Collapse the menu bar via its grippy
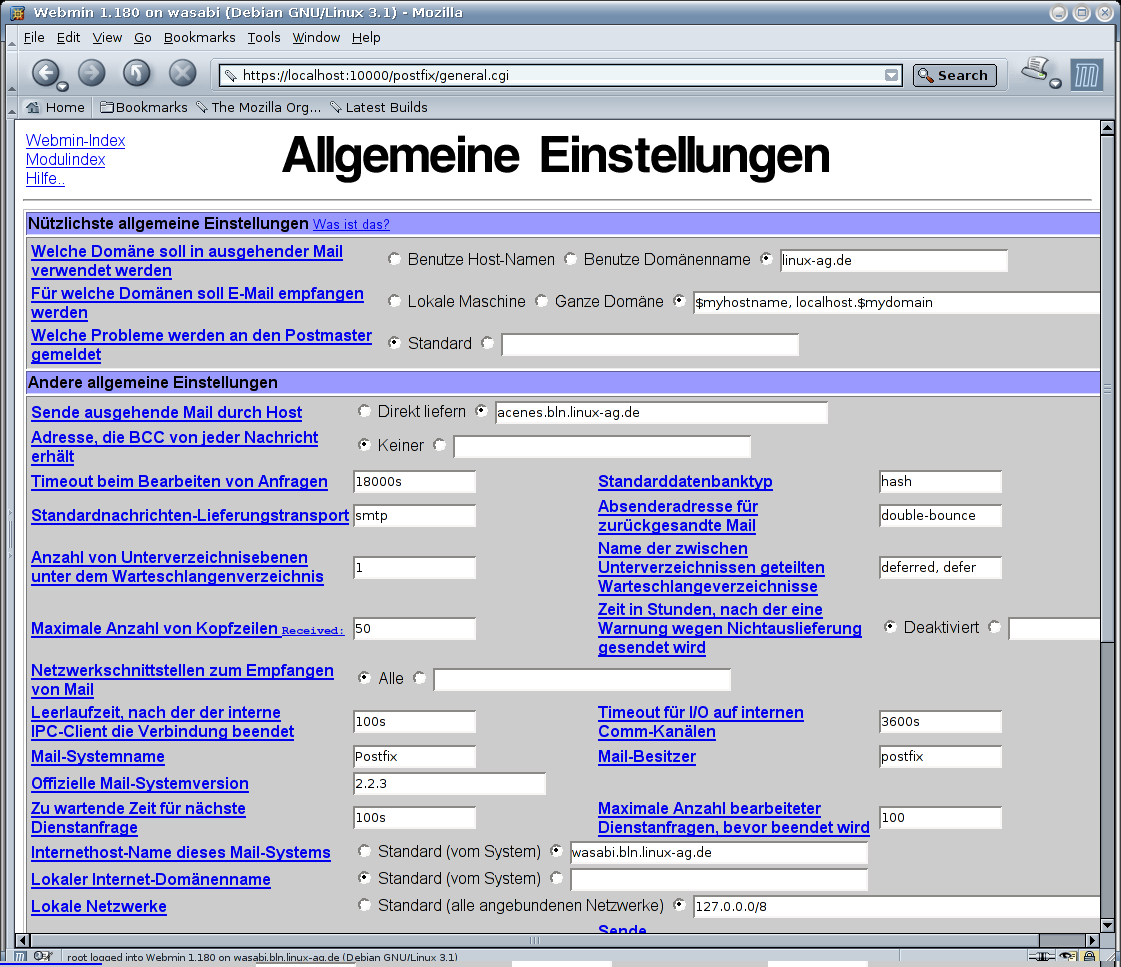The width and height of the screenshot is (1121, 967). (x=11, y=38)
